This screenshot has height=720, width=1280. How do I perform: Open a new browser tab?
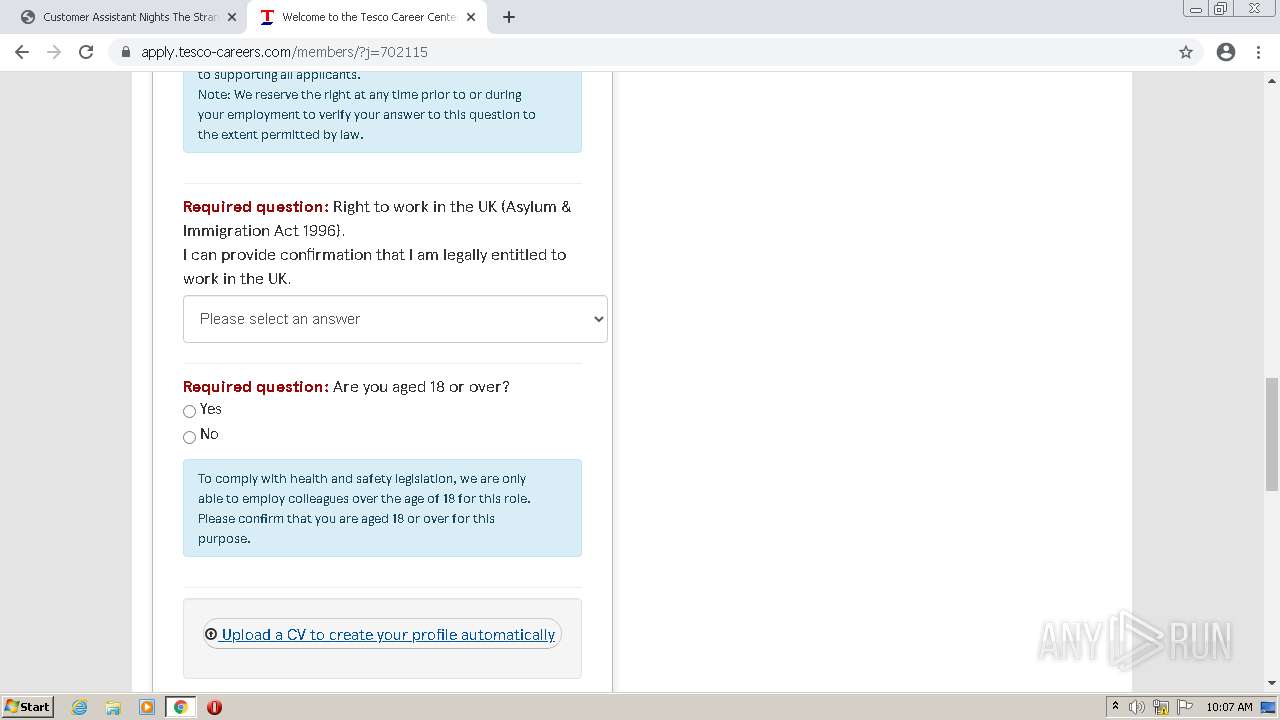pos(509,17)
